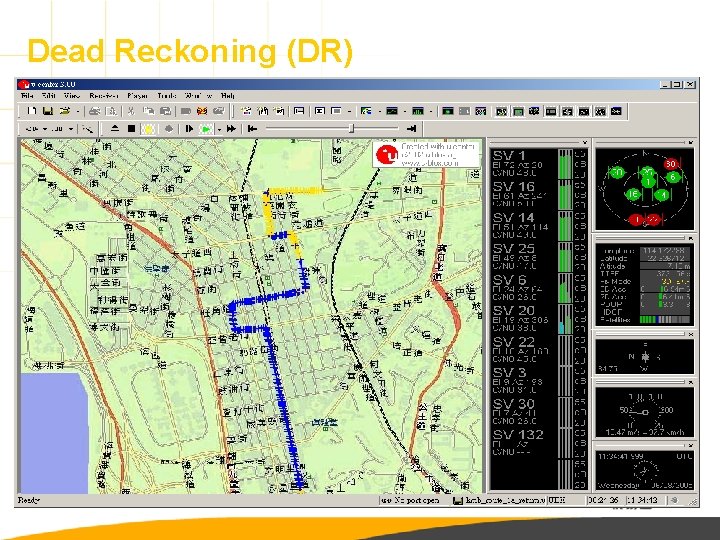Screen dimensions: 720x540
Task: Open the Tools menu
Action: tap(167, 96)
